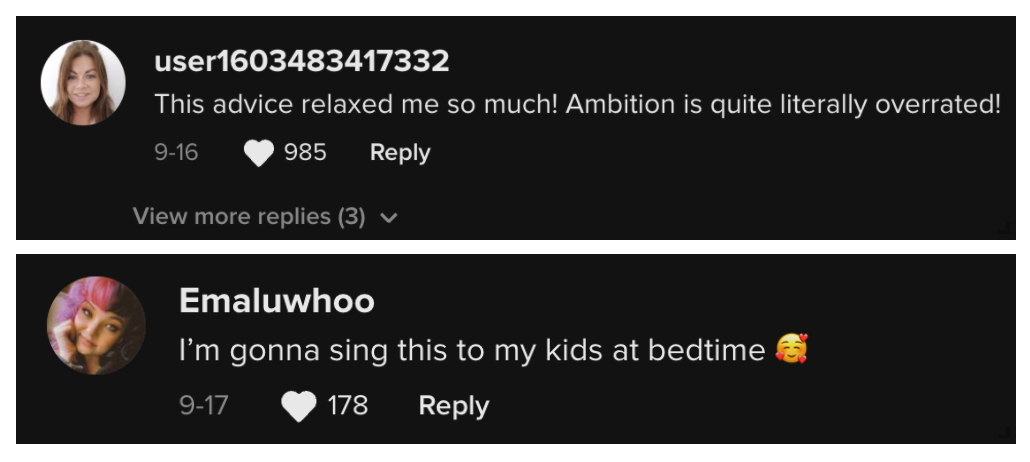This screenshot has height=462, width=1030.
Task: Click the 9-17 comment date
Action: click(x=204, y=406)
